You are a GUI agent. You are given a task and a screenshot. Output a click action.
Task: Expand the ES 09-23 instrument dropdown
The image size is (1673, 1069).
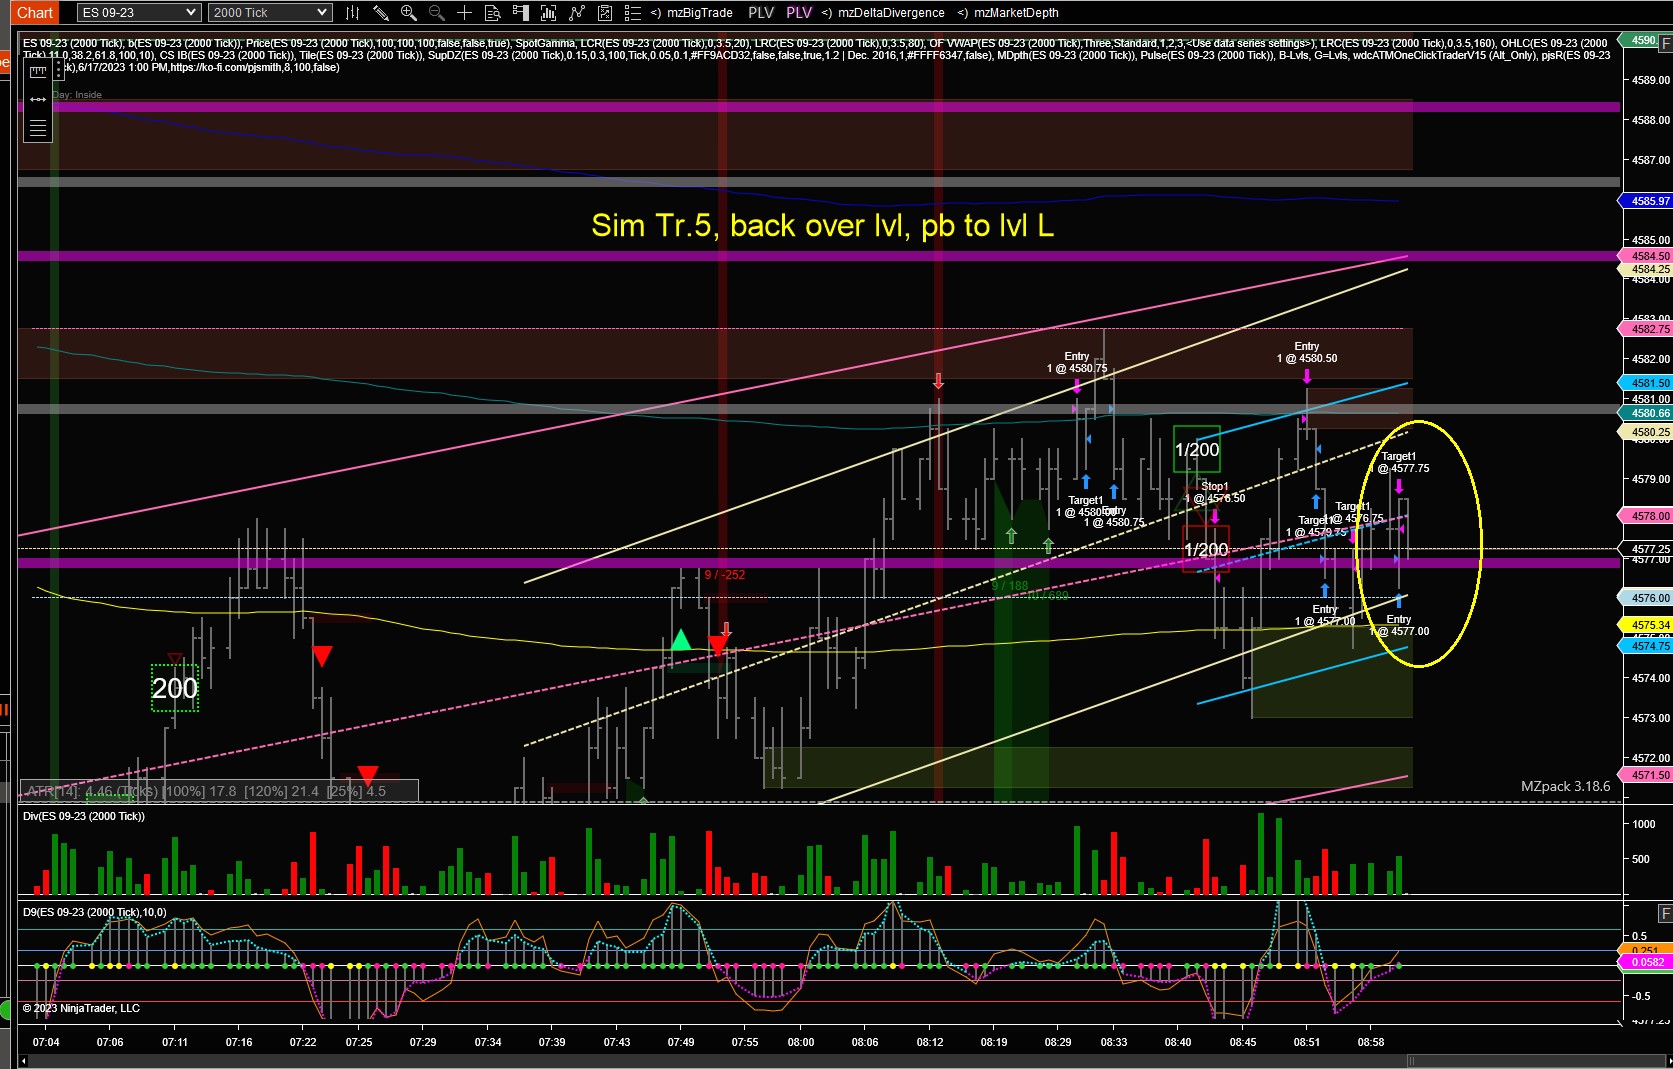pyautogui.click(x=139, y=13)
